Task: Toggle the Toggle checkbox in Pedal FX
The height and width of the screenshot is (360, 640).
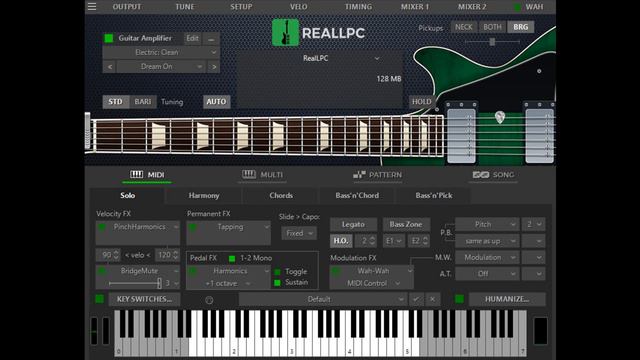Action: tap(278, 272)
